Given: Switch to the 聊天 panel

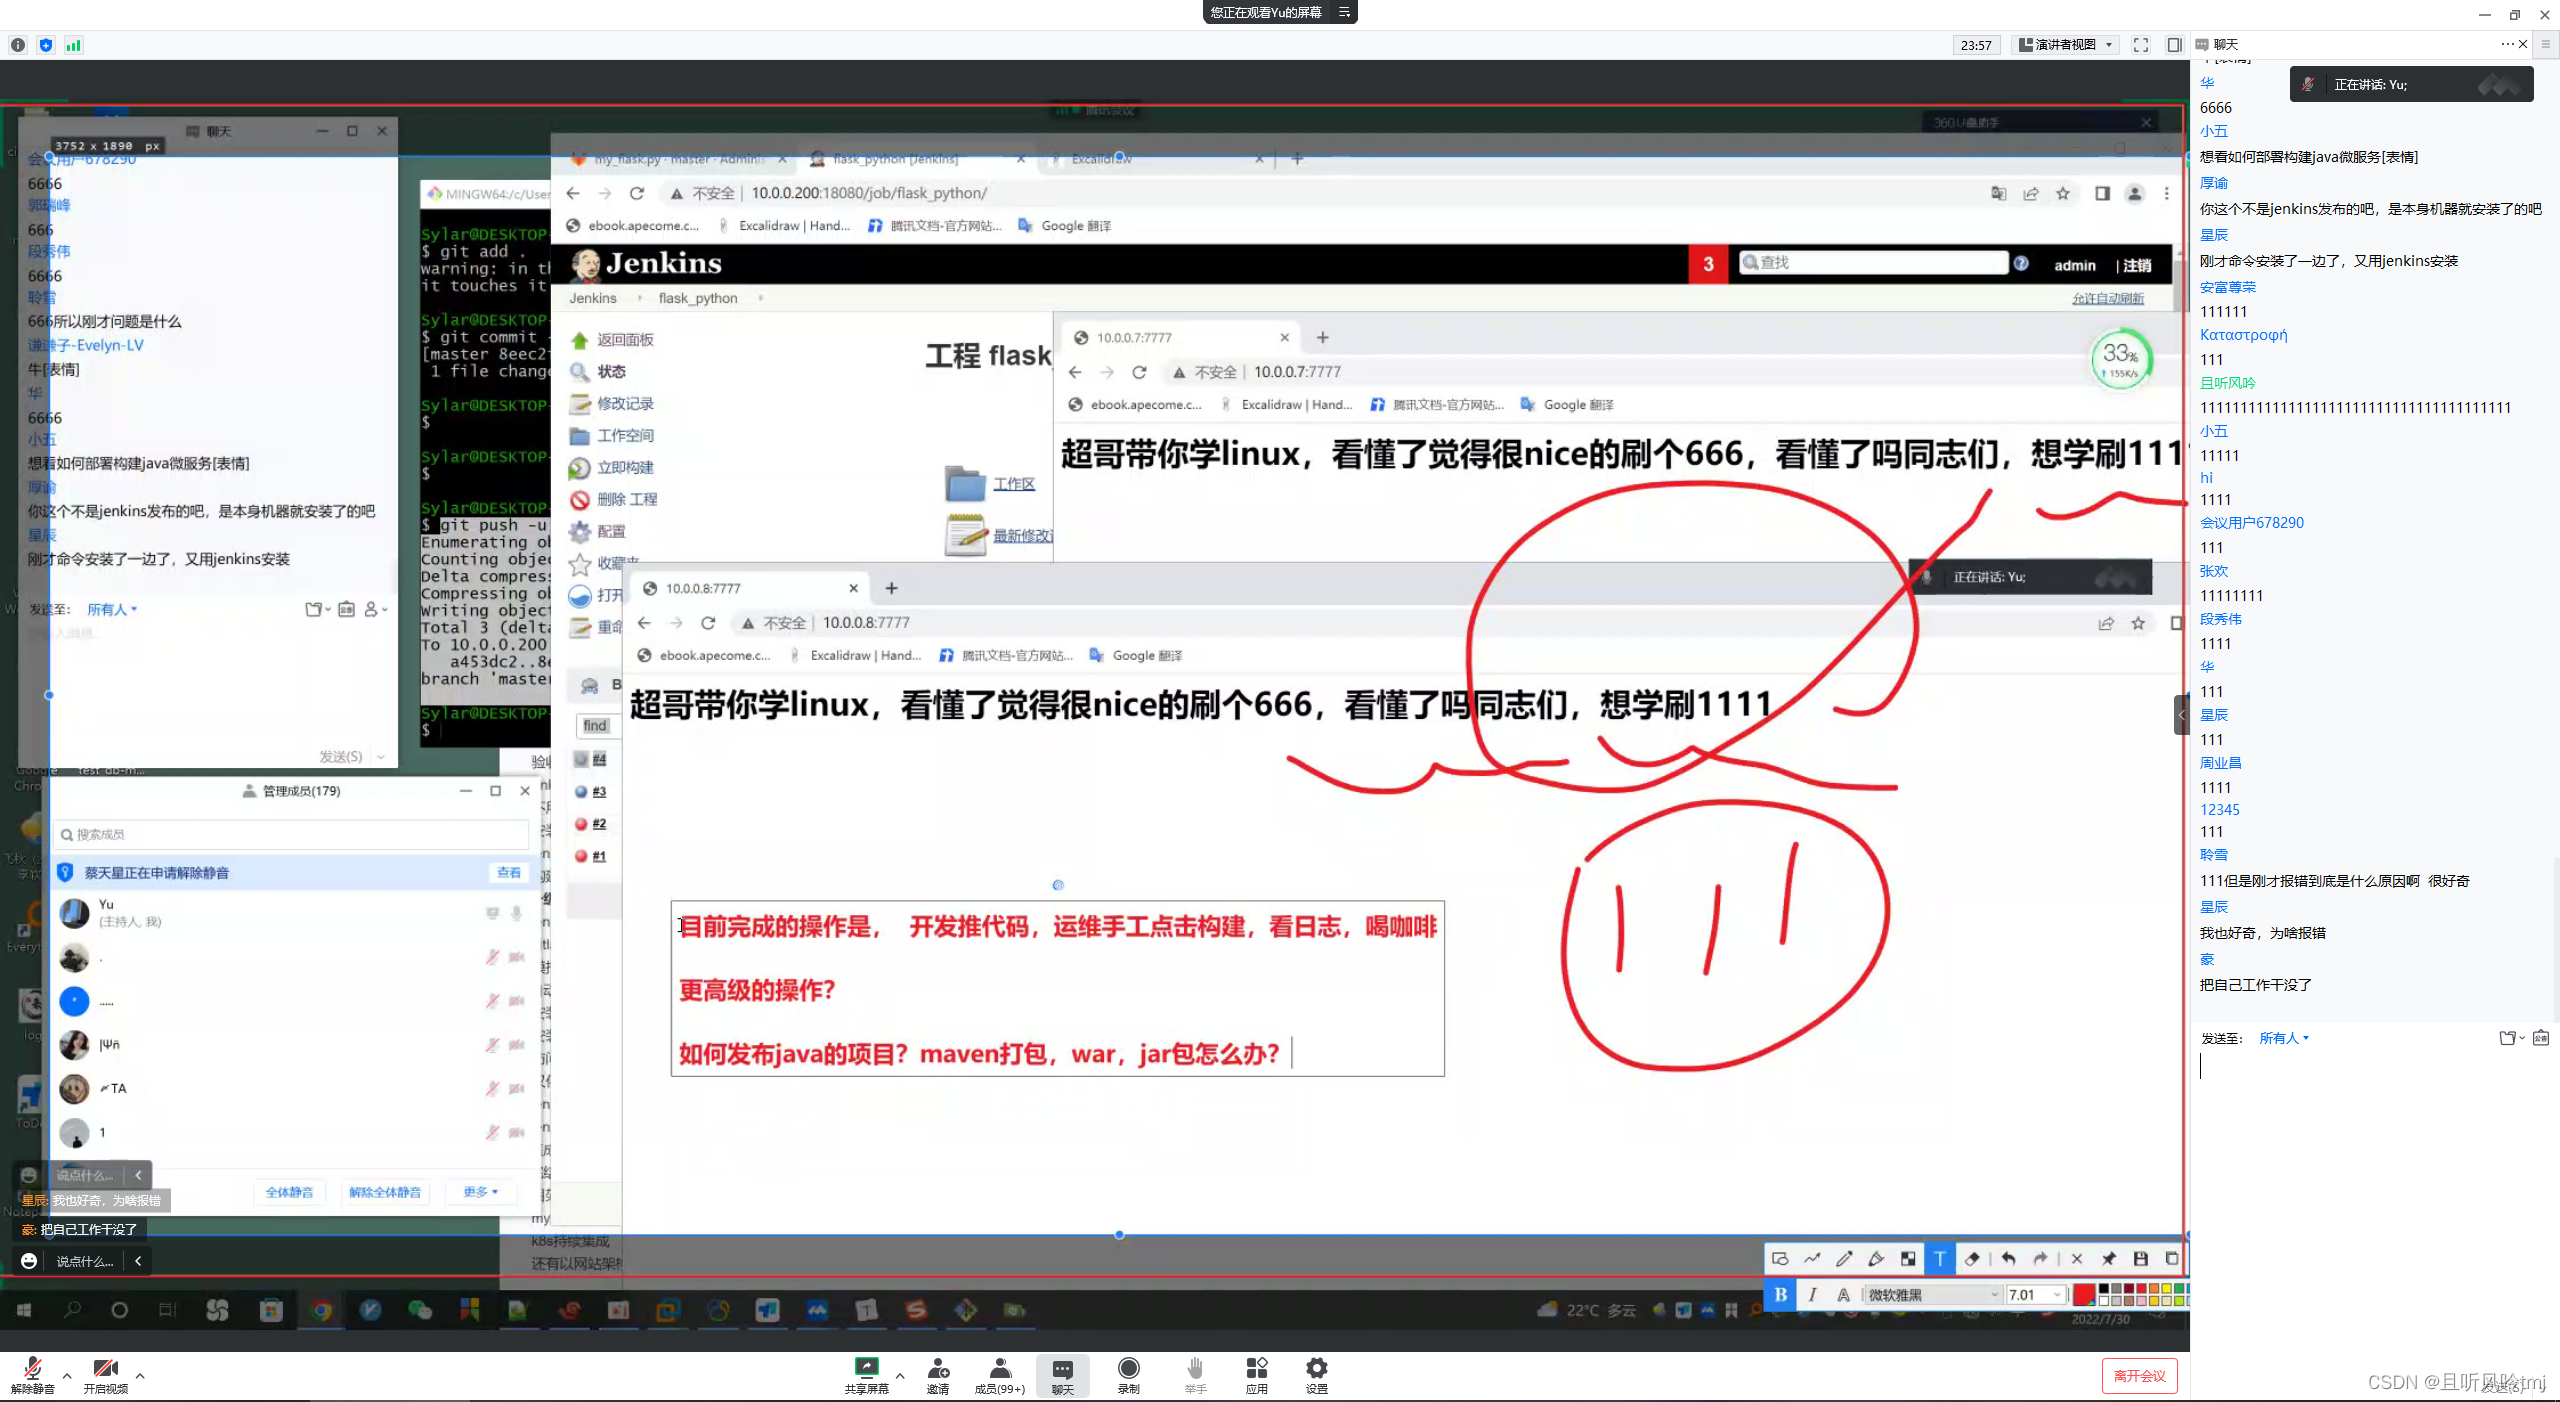Looking at the screenshot, I should 1062,1375.
